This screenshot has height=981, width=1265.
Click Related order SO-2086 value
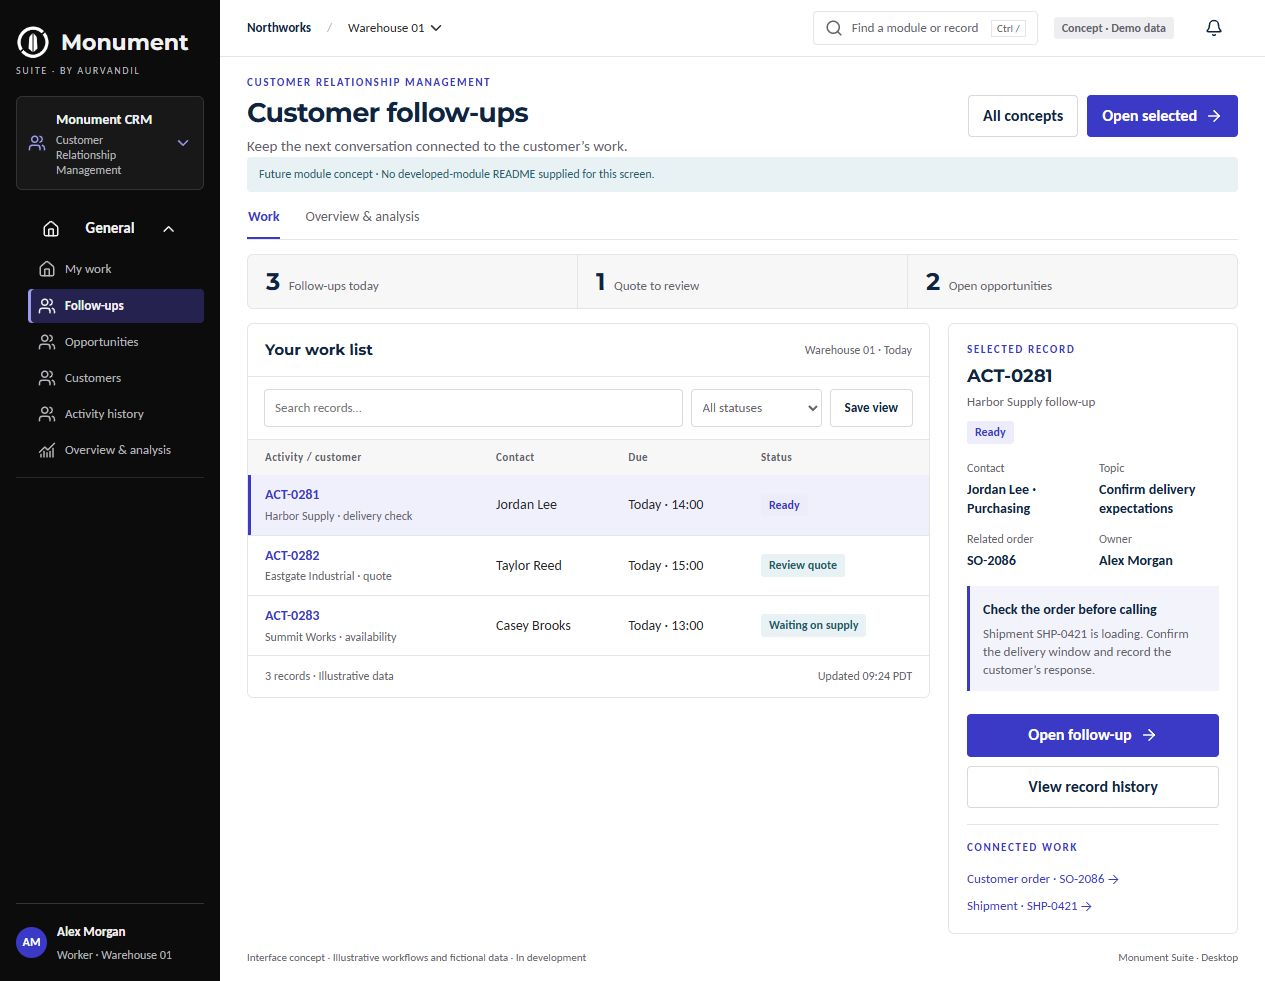991,560
